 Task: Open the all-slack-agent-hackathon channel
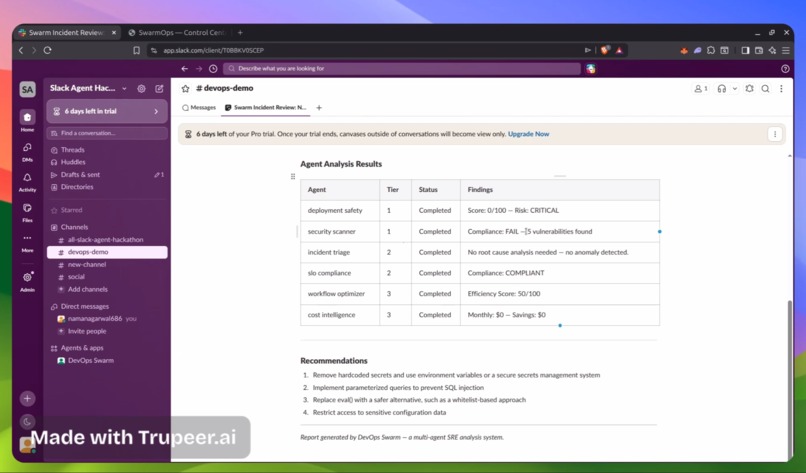pyautogui.click(x=107, y=240)
